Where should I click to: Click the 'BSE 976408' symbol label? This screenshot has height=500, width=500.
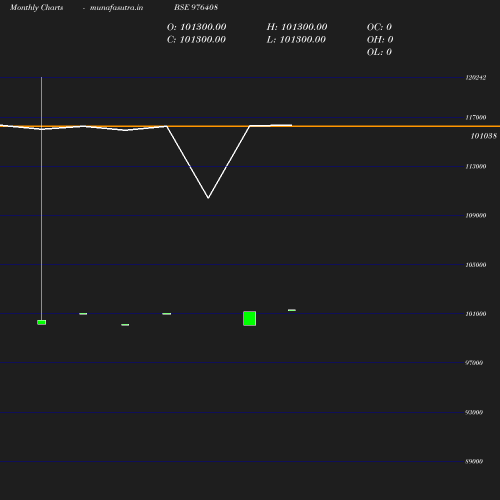coord(196,7)
